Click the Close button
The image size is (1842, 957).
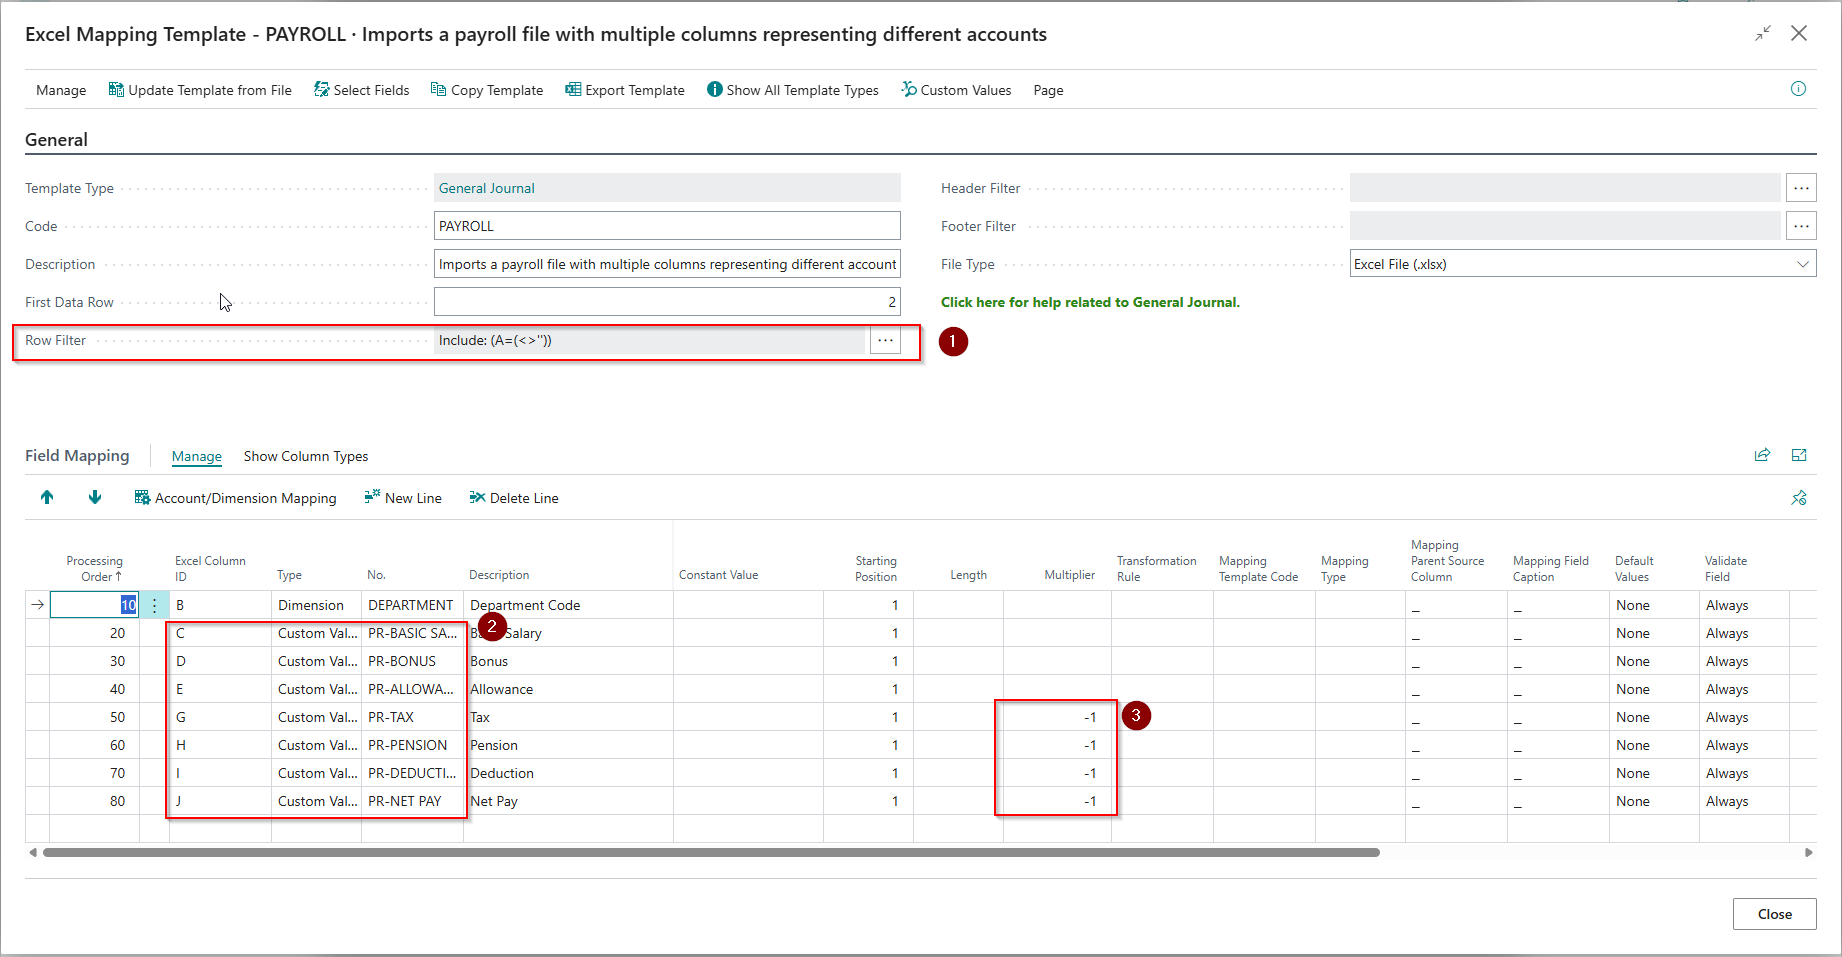coord(1774,913)
